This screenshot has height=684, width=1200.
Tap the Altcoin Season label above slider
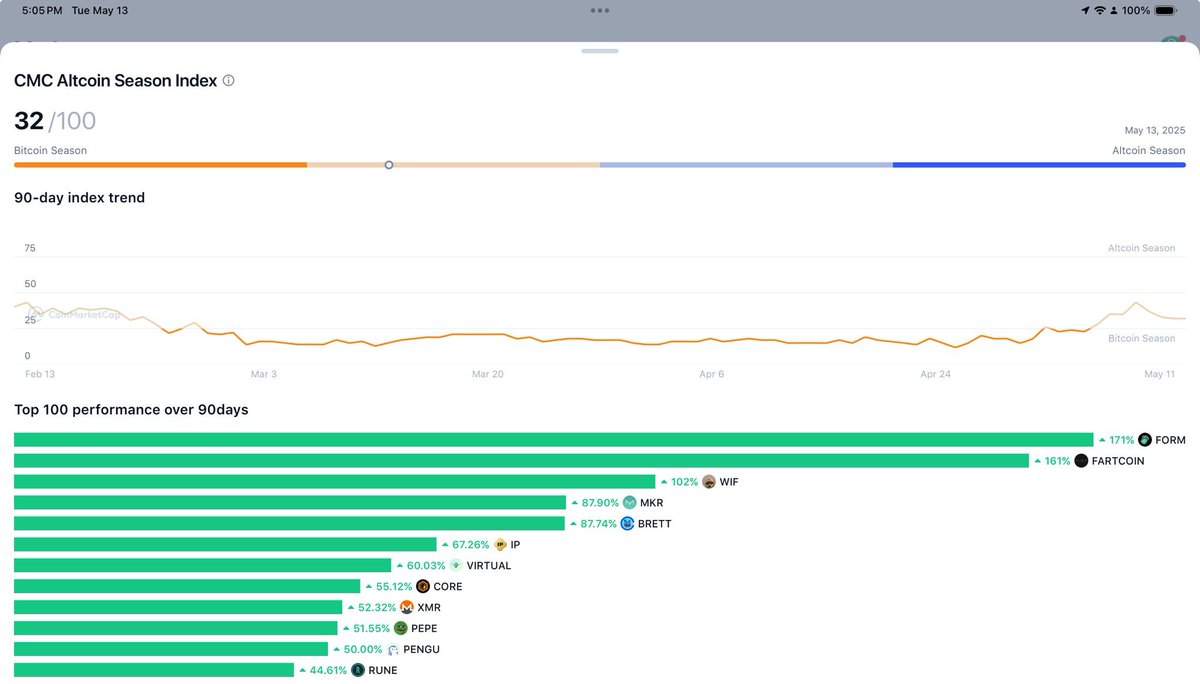point(1149,151)
